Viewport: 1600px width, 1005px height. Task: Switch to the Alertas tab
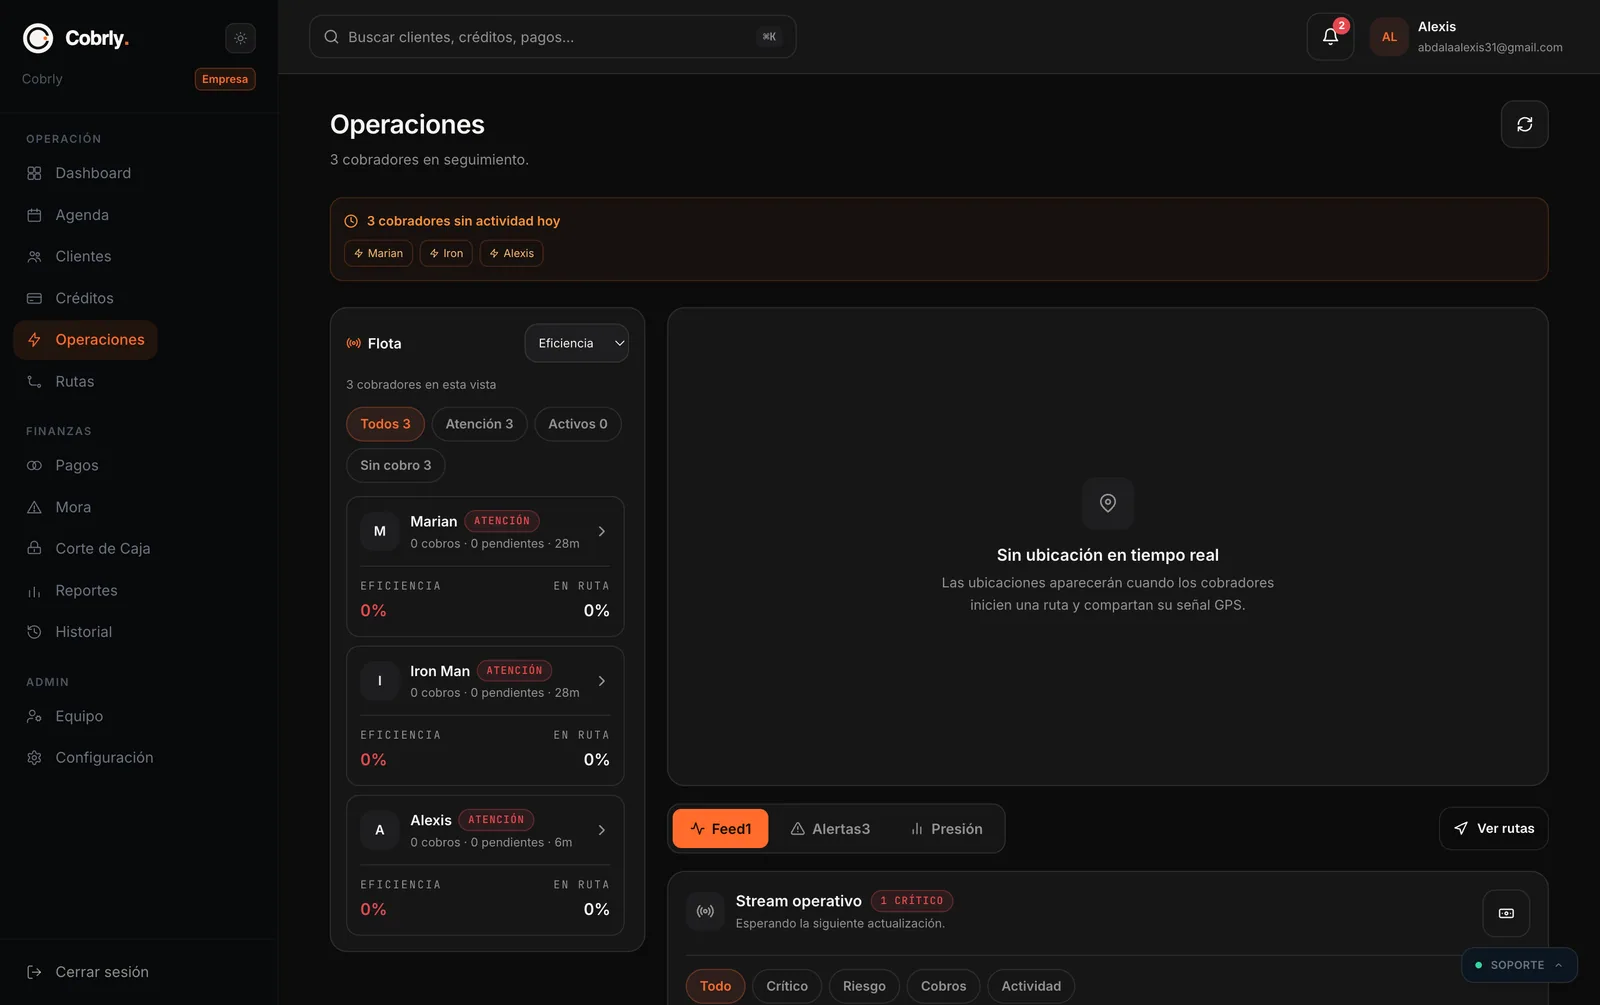[830, 828]
